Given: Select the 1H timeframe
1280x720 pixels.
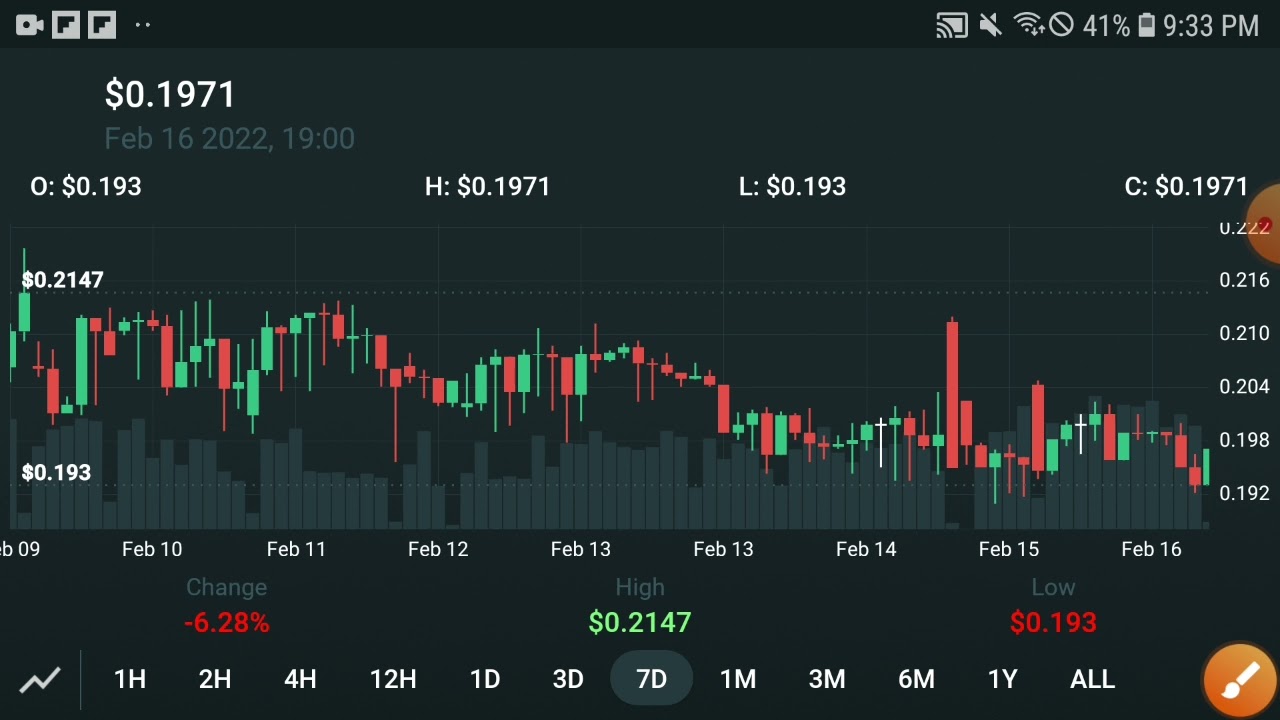Looking at the screenshot, I should 130,680.
